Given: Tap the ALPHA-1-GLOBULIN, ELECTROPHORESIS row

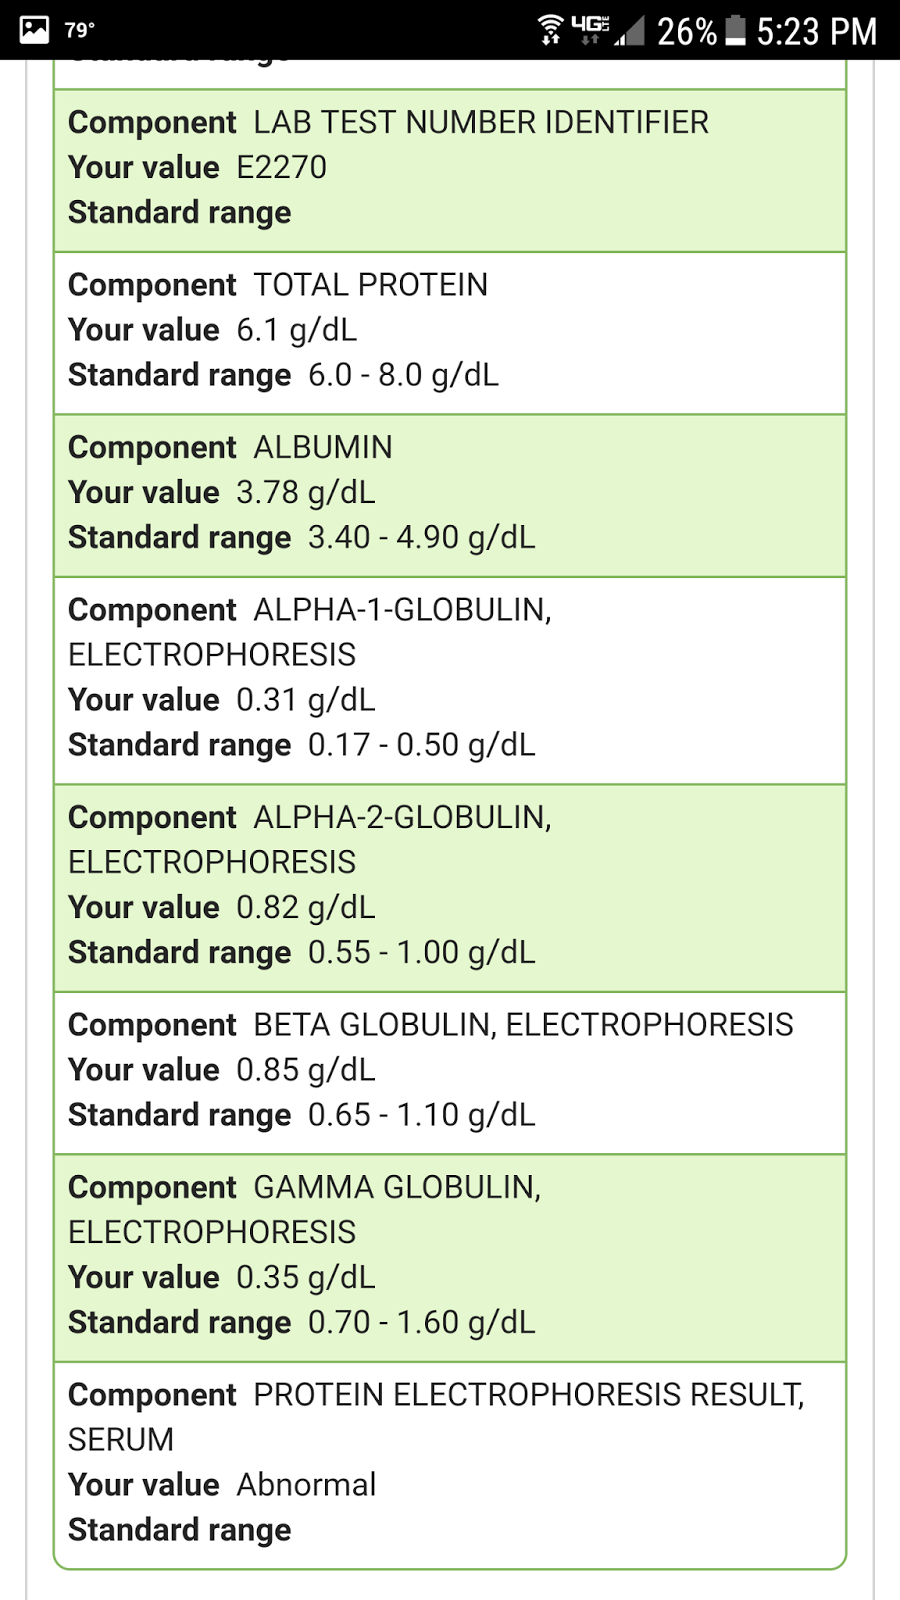Looking at the screenshot, I should 450,681.
